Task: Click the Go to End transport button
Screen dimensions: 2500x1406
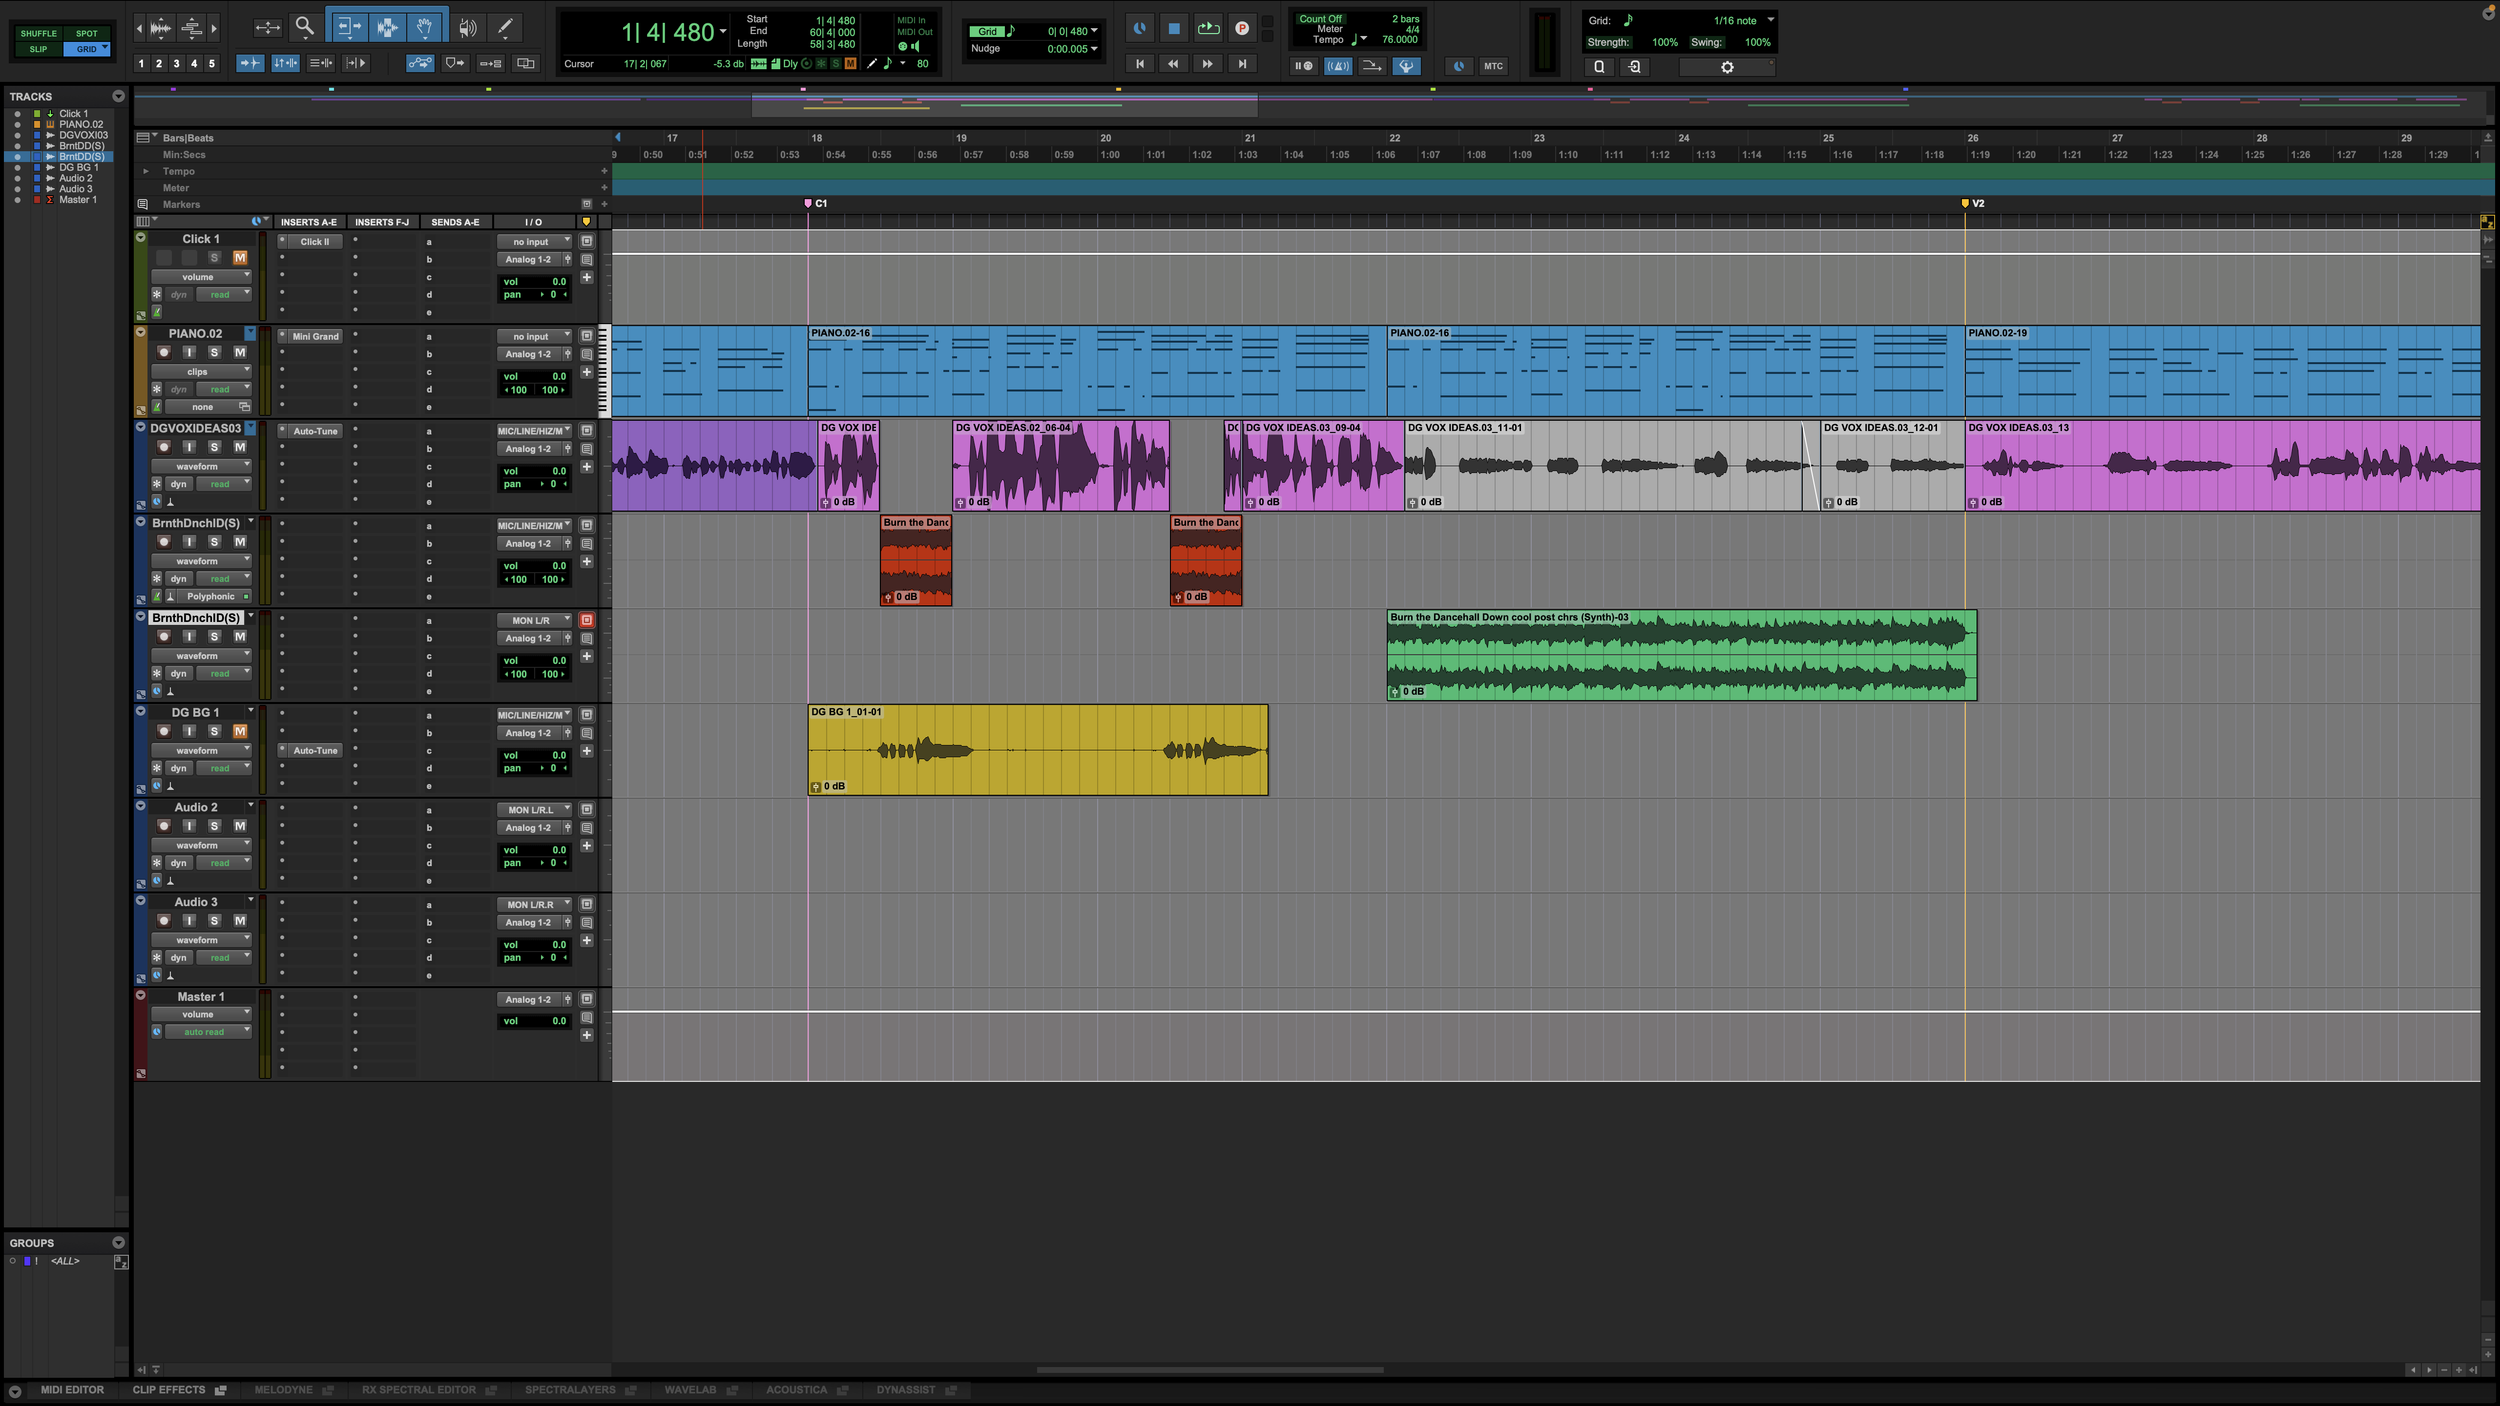Action: tap(1242, 64)
